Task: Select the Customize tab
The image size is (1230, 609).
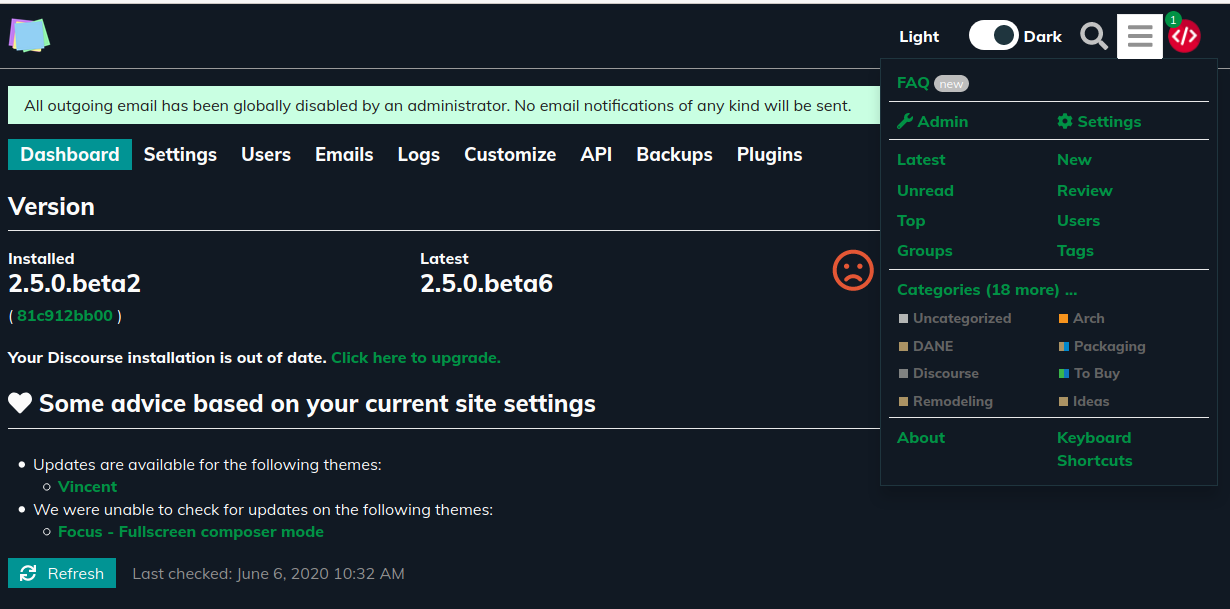Action: [510, 155]
